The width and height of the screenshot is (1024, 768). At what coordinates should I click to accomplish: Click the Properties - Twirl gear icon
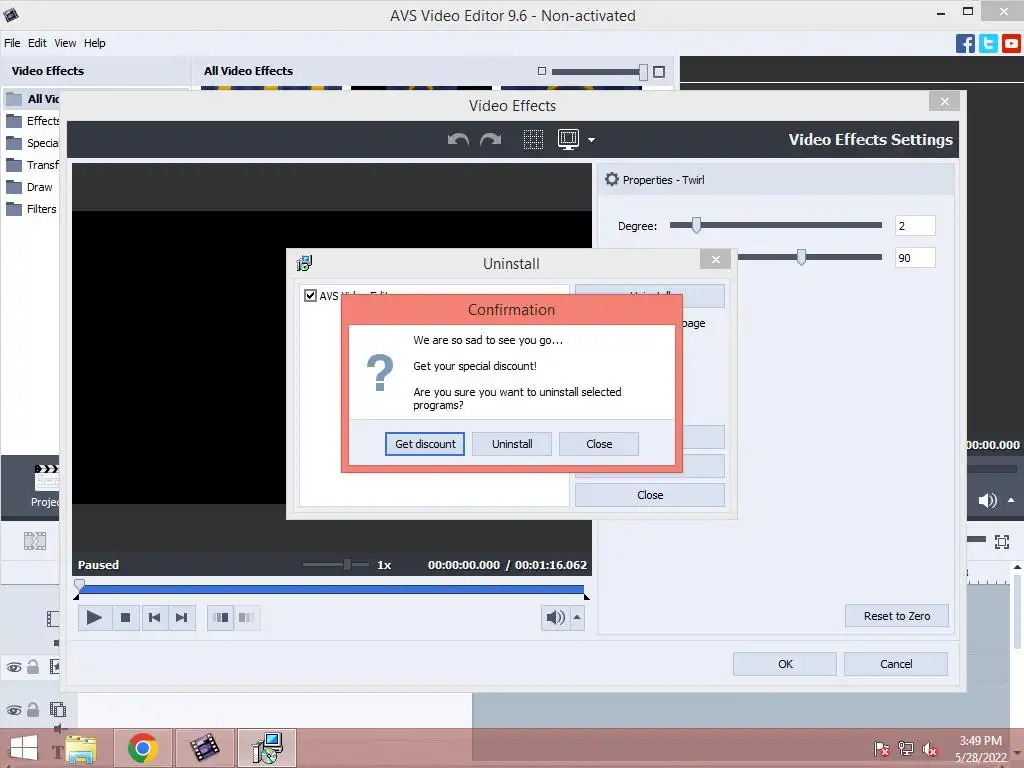[611, 179]
